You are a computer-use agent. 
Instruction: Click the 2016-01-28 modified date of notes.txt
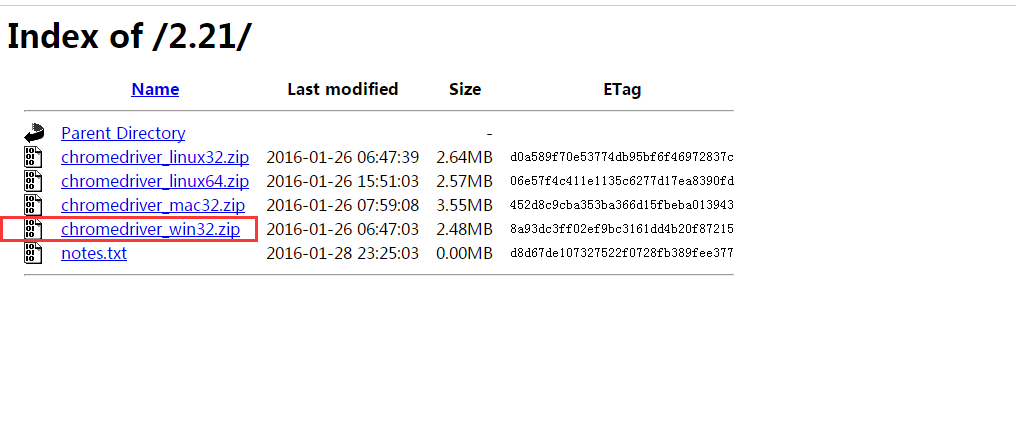[342, 253]
